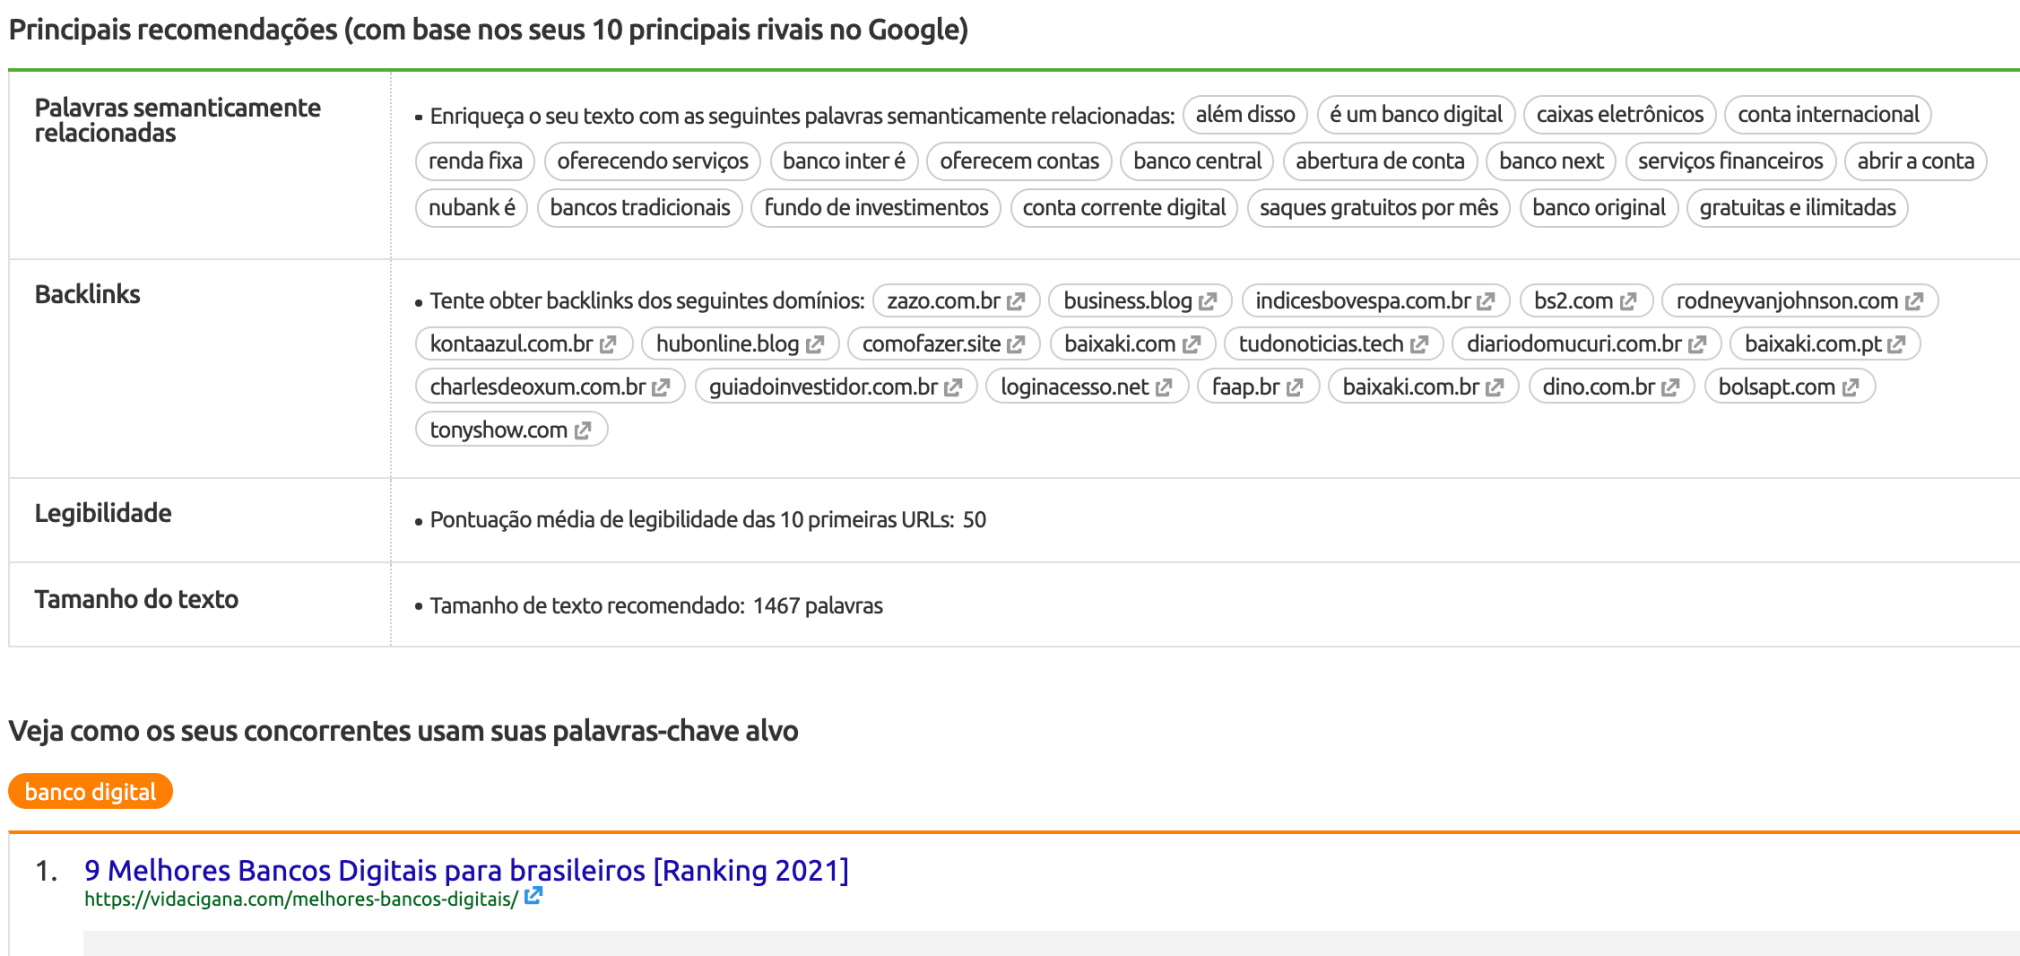The height and width of the screenshot is (956, 2020).
Task: Click 'Palavras semanticamente relacionadas' heading
Action: (178, 120)
